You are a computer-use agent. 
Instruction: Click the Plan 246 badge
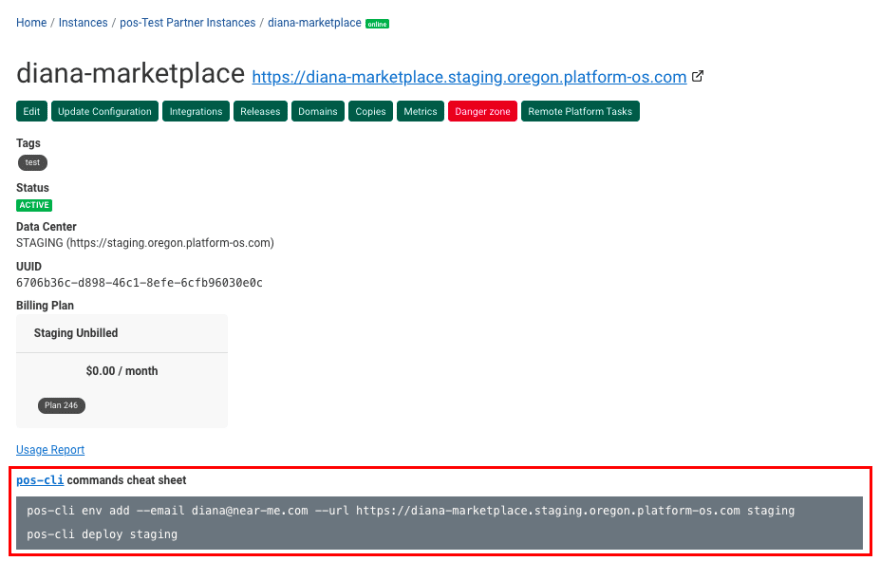pos(62,406)
